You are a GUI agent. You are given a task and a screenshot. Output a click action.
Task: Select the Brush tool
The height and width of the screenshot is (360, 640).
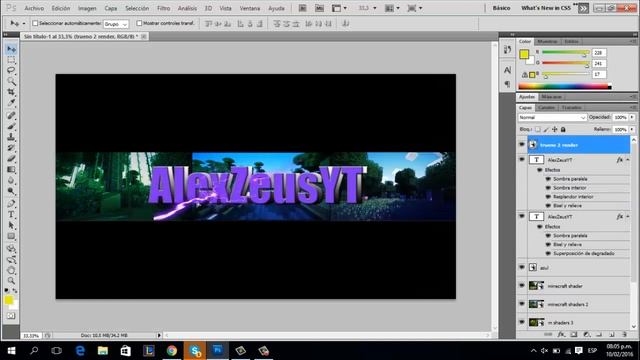click(x=11, y=126)
